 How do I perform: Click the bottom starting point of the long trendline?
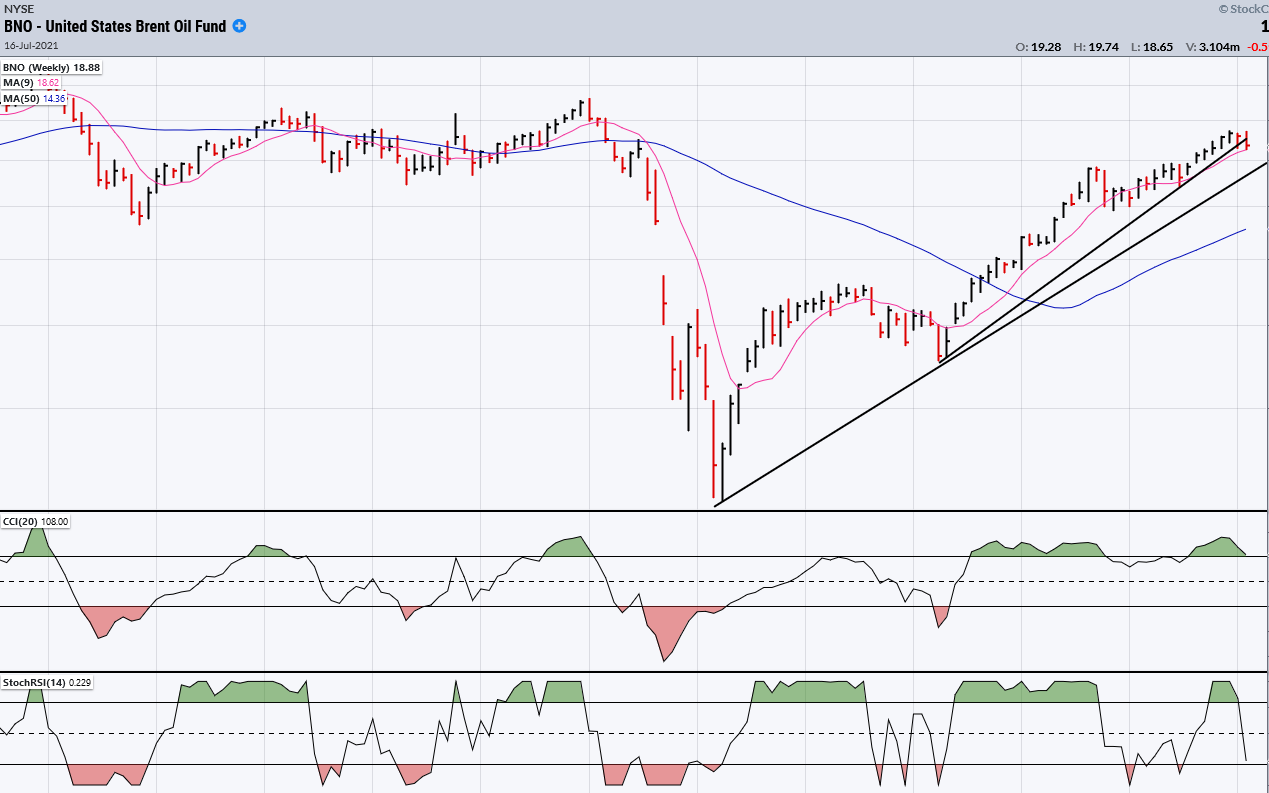tap(717, 505)
